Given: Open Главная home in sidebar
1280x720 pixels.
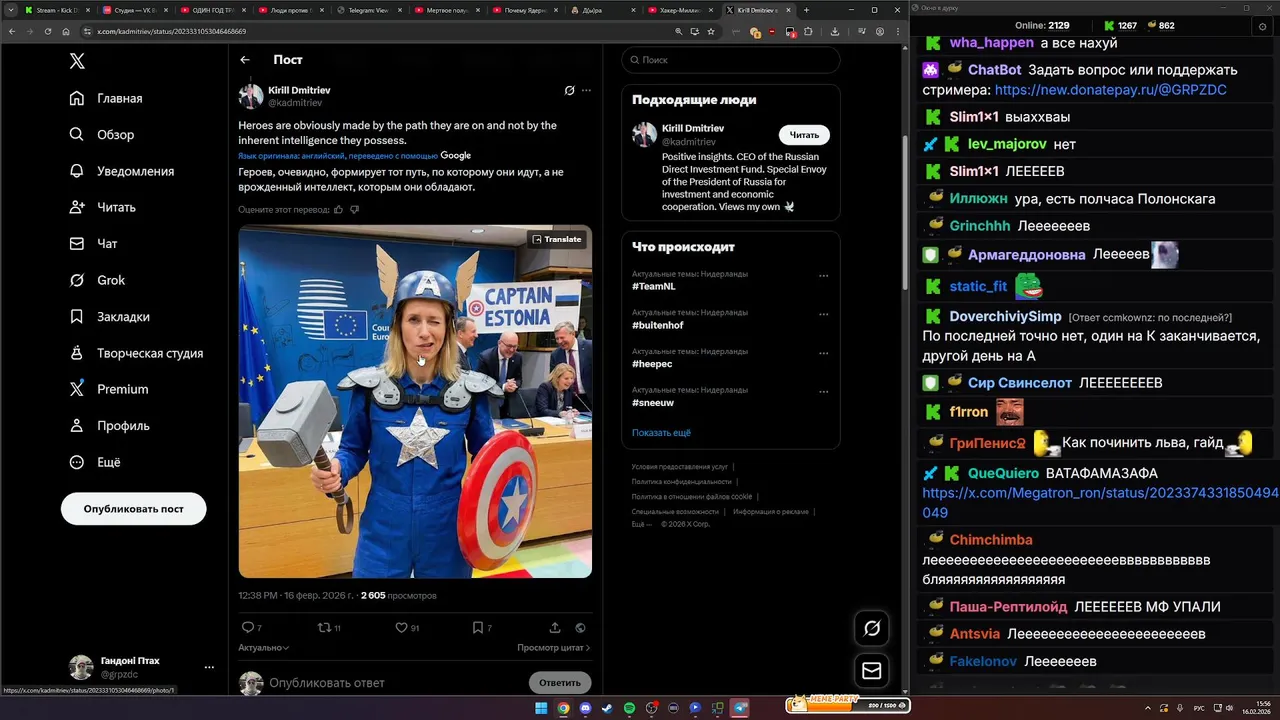Looking at the screenshot, I should [x=106, y=98].
